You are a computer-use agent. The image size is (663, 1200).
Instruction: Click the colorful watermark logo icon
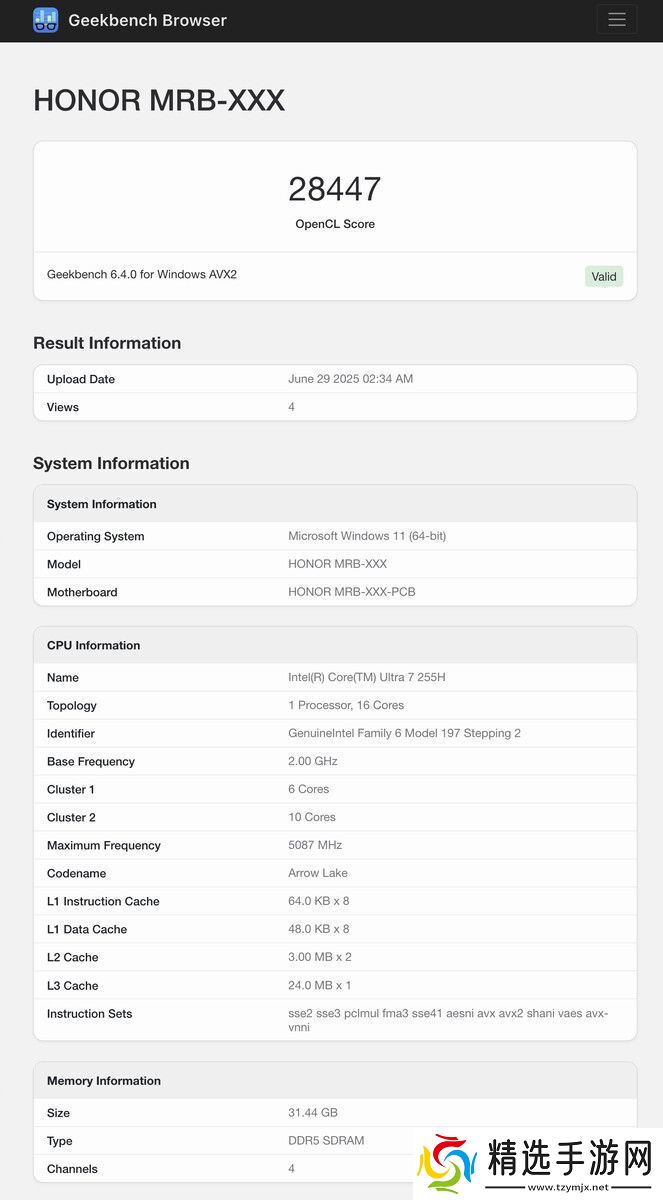[446, 1165]
